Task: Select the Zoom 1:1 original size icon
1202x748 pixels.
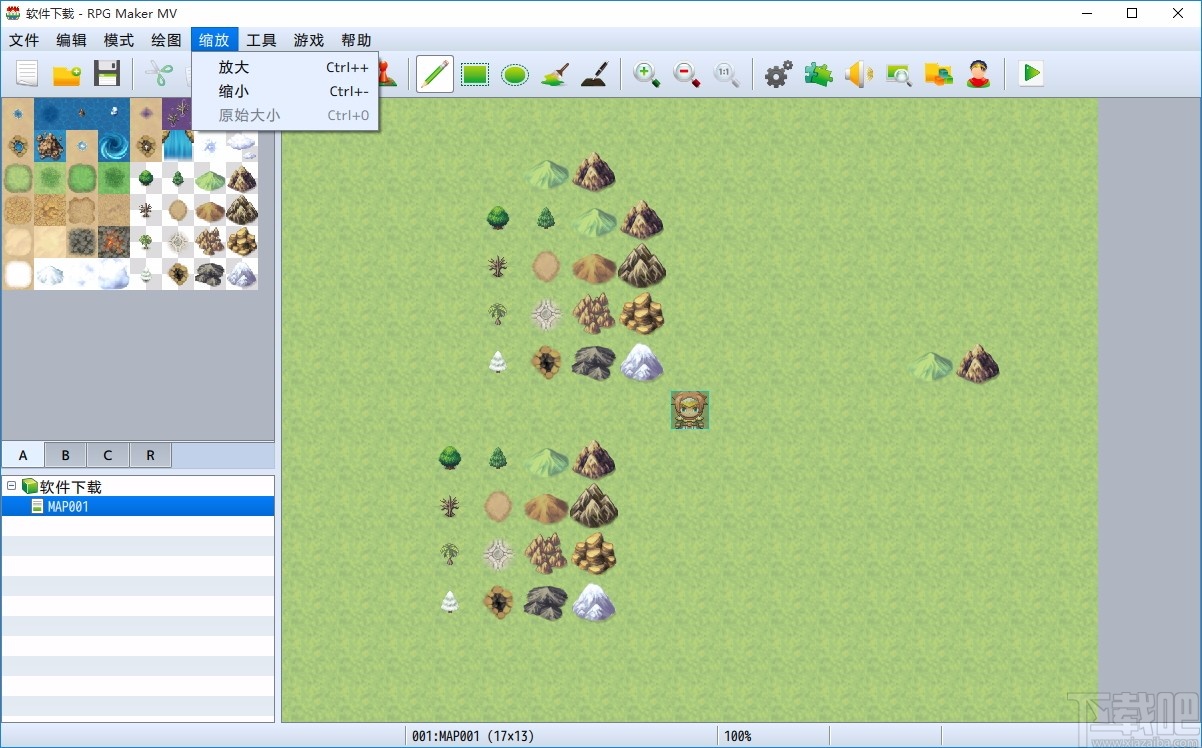Action: (727, 74)
